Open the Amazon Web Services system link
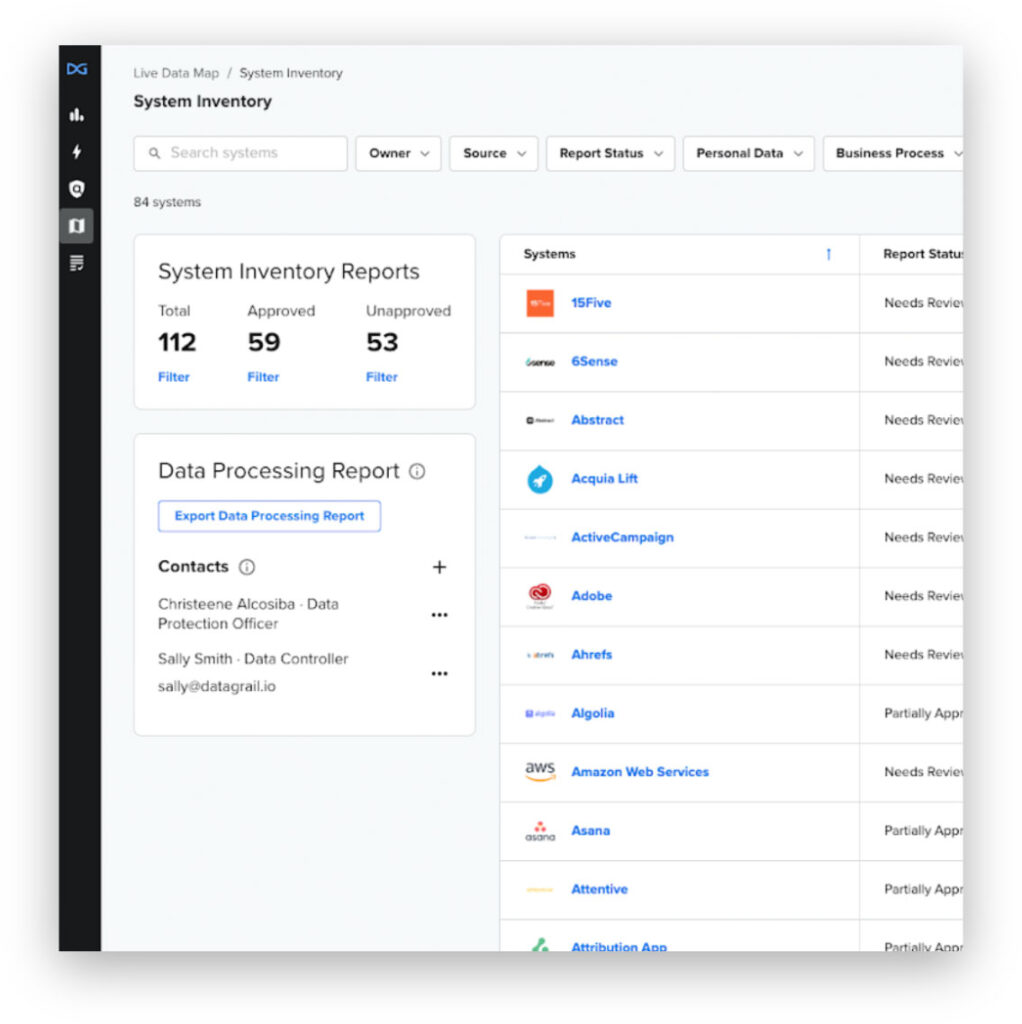This screenshot has height=1024, width=1022. point(639,772)
